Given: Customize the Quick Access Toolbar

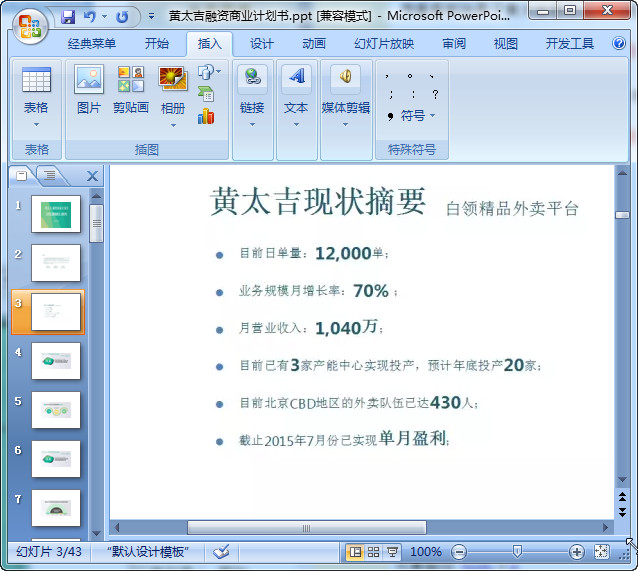Looking at the screenshot, I should tap(151, 17).
